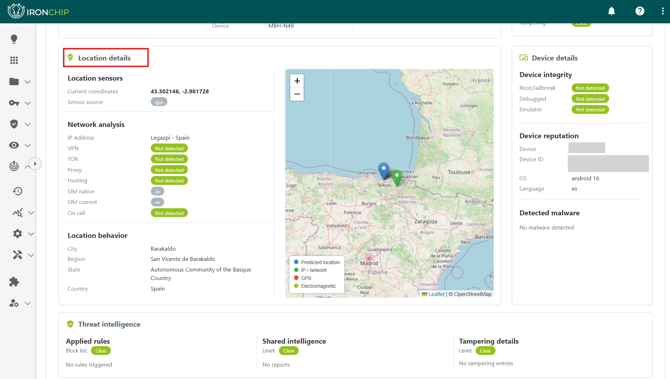Viewport: 670px width, 379px height.
Task: Click the Block list Clear badge
Action: click(101, 351)
